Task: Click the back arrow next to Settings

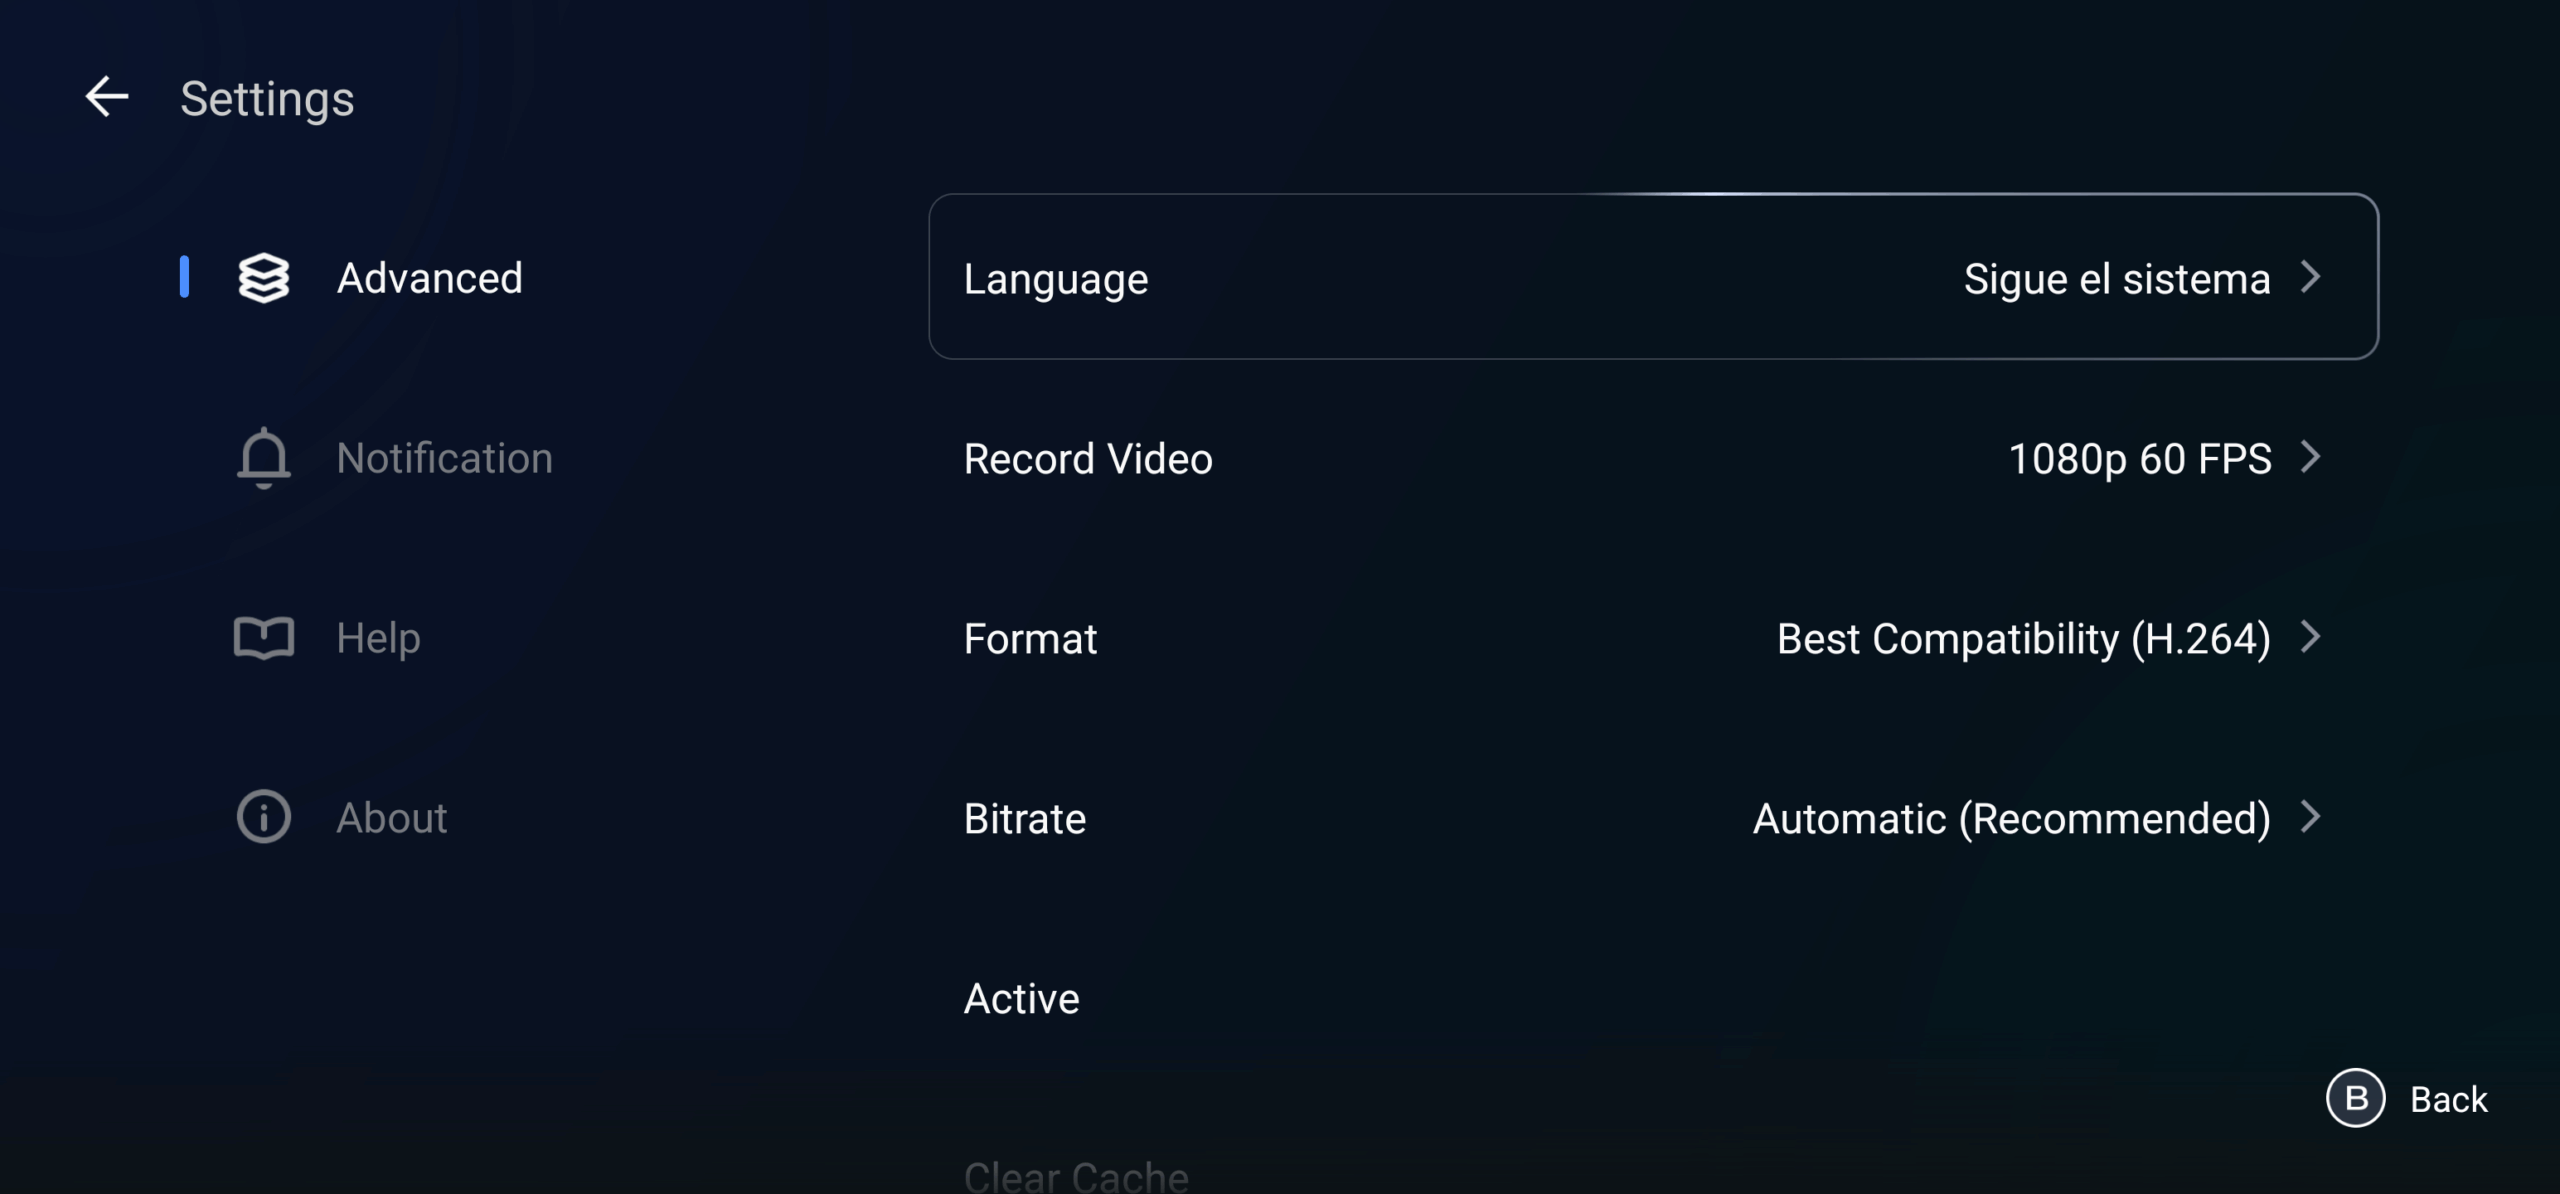Action: pos(106,96)
